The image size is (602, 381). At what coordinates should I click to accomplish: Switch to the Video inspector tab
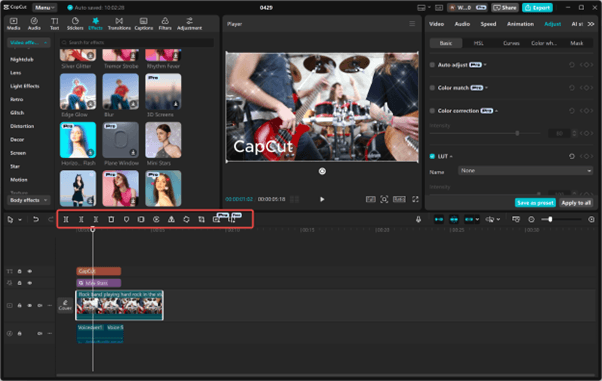(x=437, y=24)
